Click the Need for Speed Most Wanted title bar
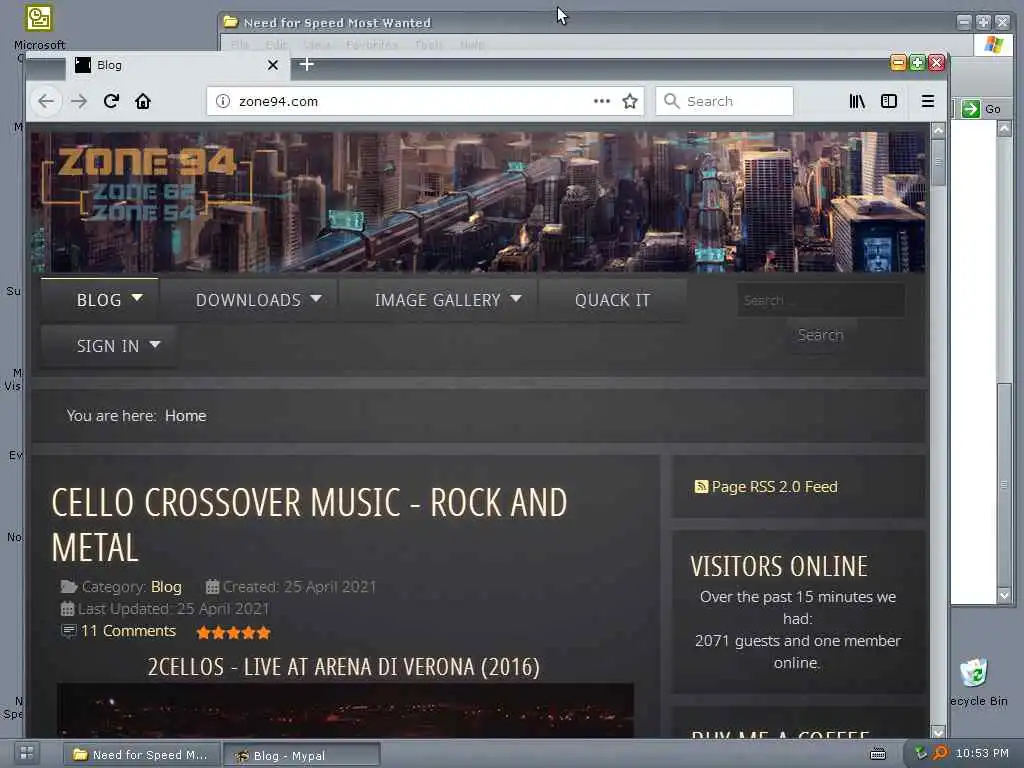The height and width of the screenshot is (768, 1024). [588, 22]
